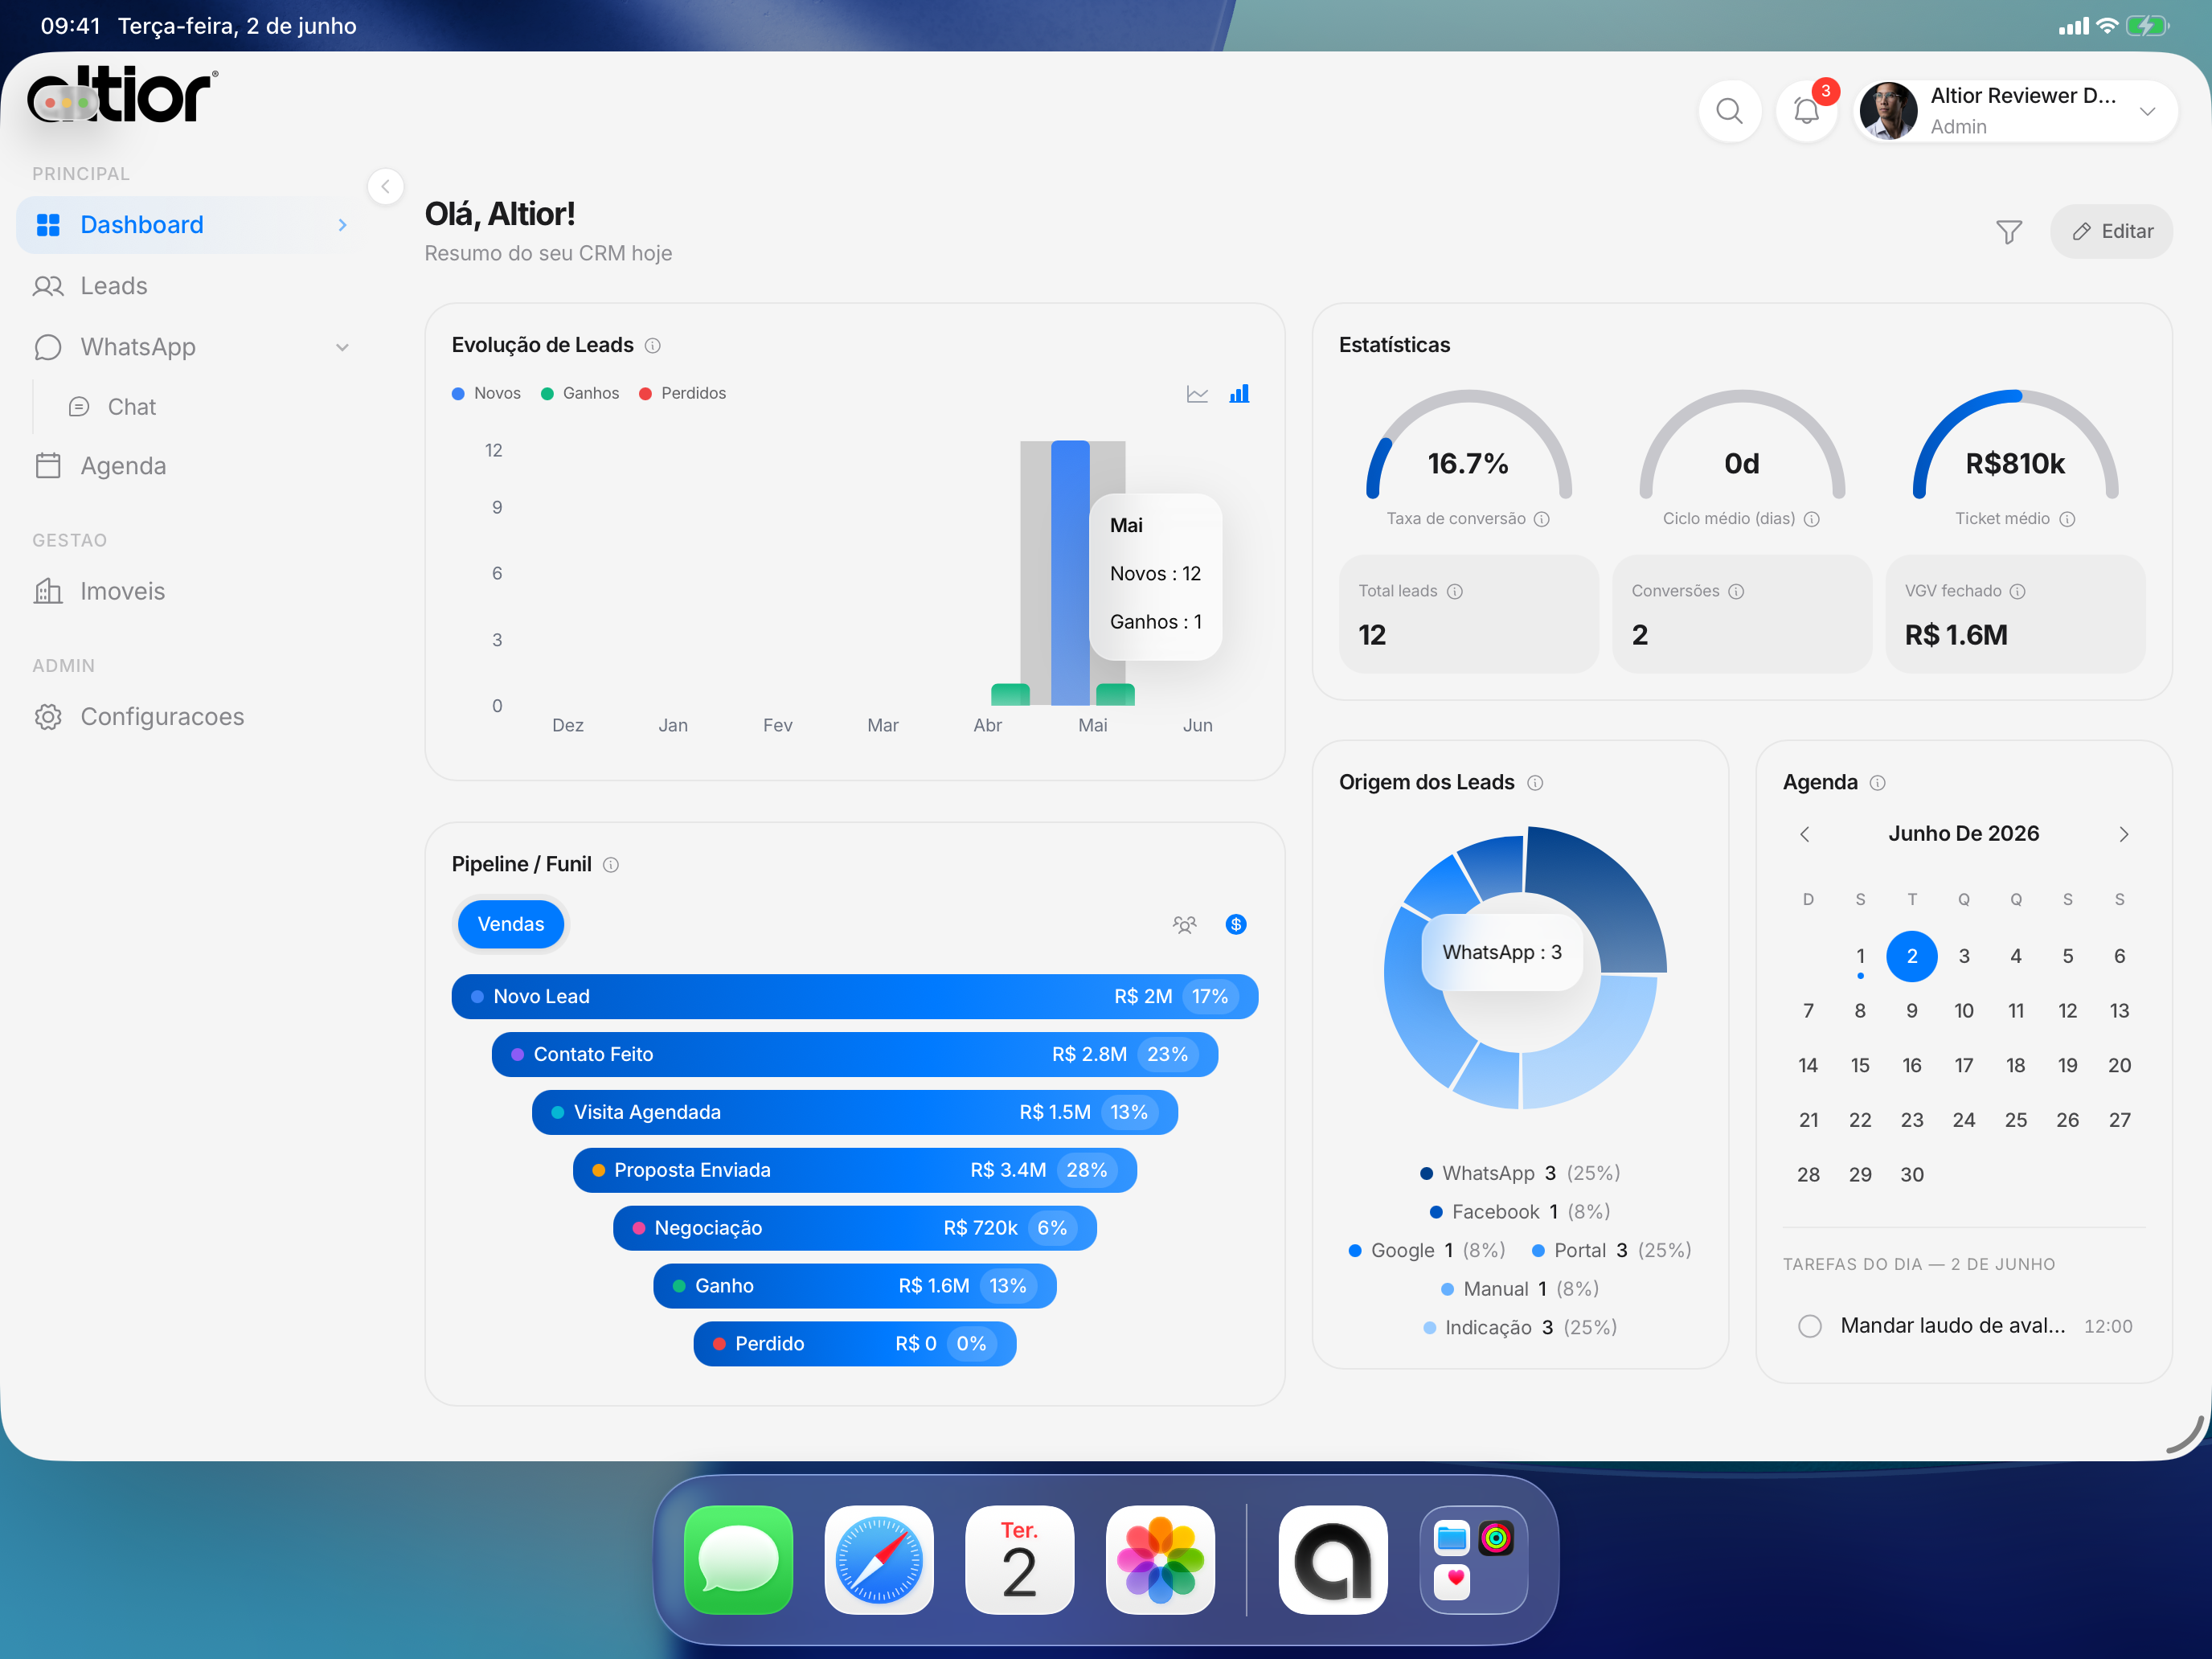
Task: Toggle Indicação source in donut legend
Action: 1520,1328
